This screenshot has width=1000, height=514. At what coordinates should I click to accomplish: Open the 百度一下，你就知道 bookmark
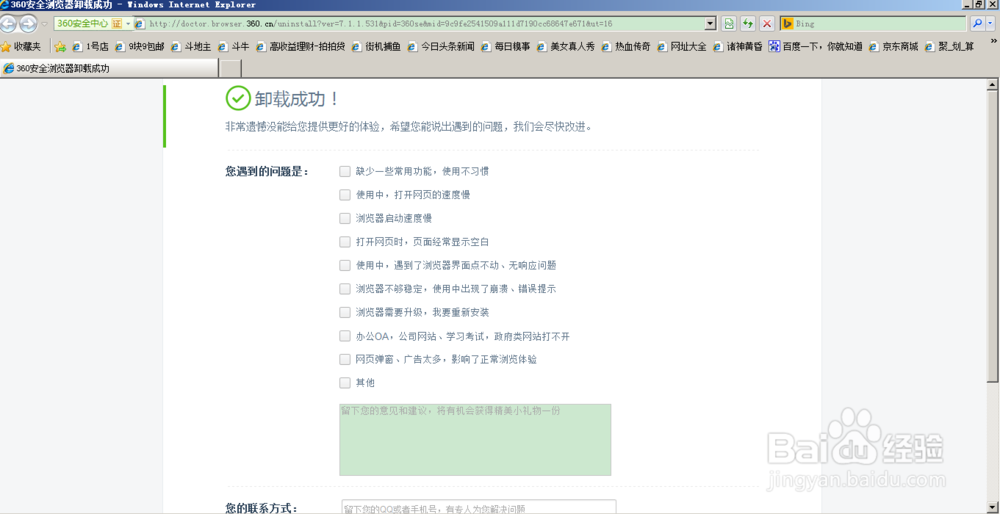tap(816, 46)
